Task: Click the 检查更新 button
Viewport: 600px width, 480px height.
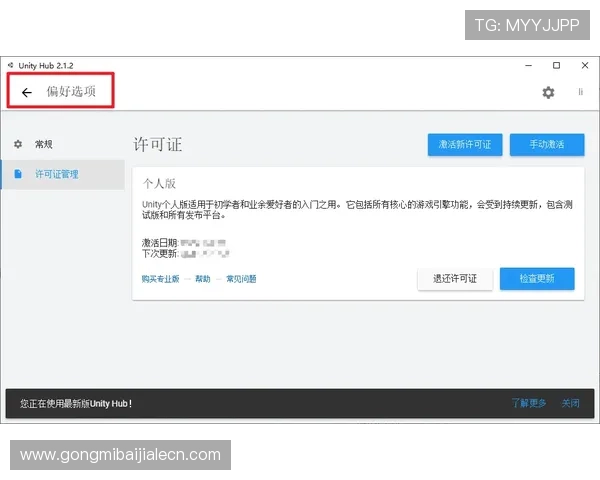Action: [537, 279]
